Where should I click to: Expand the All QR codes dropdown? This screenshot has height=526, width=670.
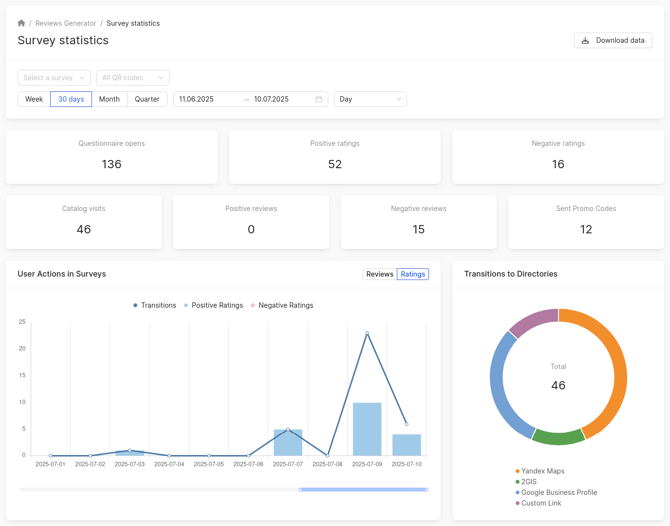tap(132, 77)
